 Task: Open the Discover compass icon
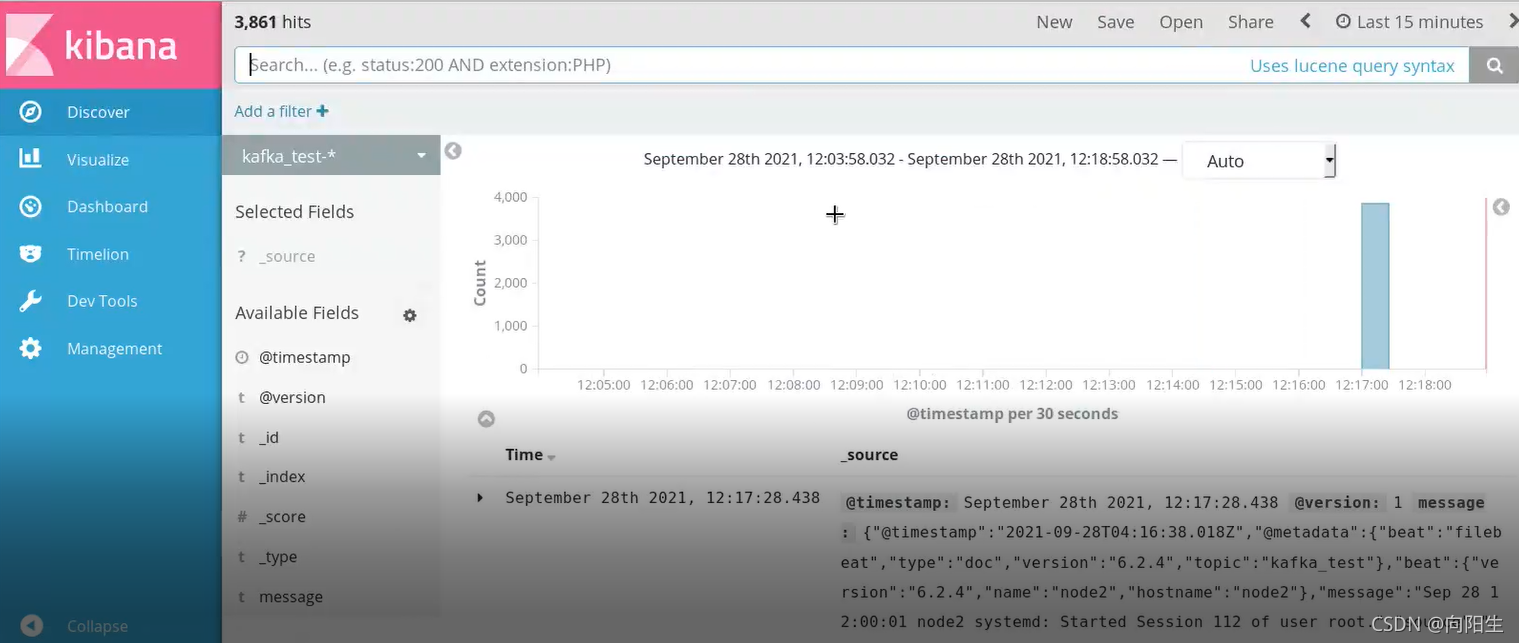pyautogui.click(x=31, y=112)
